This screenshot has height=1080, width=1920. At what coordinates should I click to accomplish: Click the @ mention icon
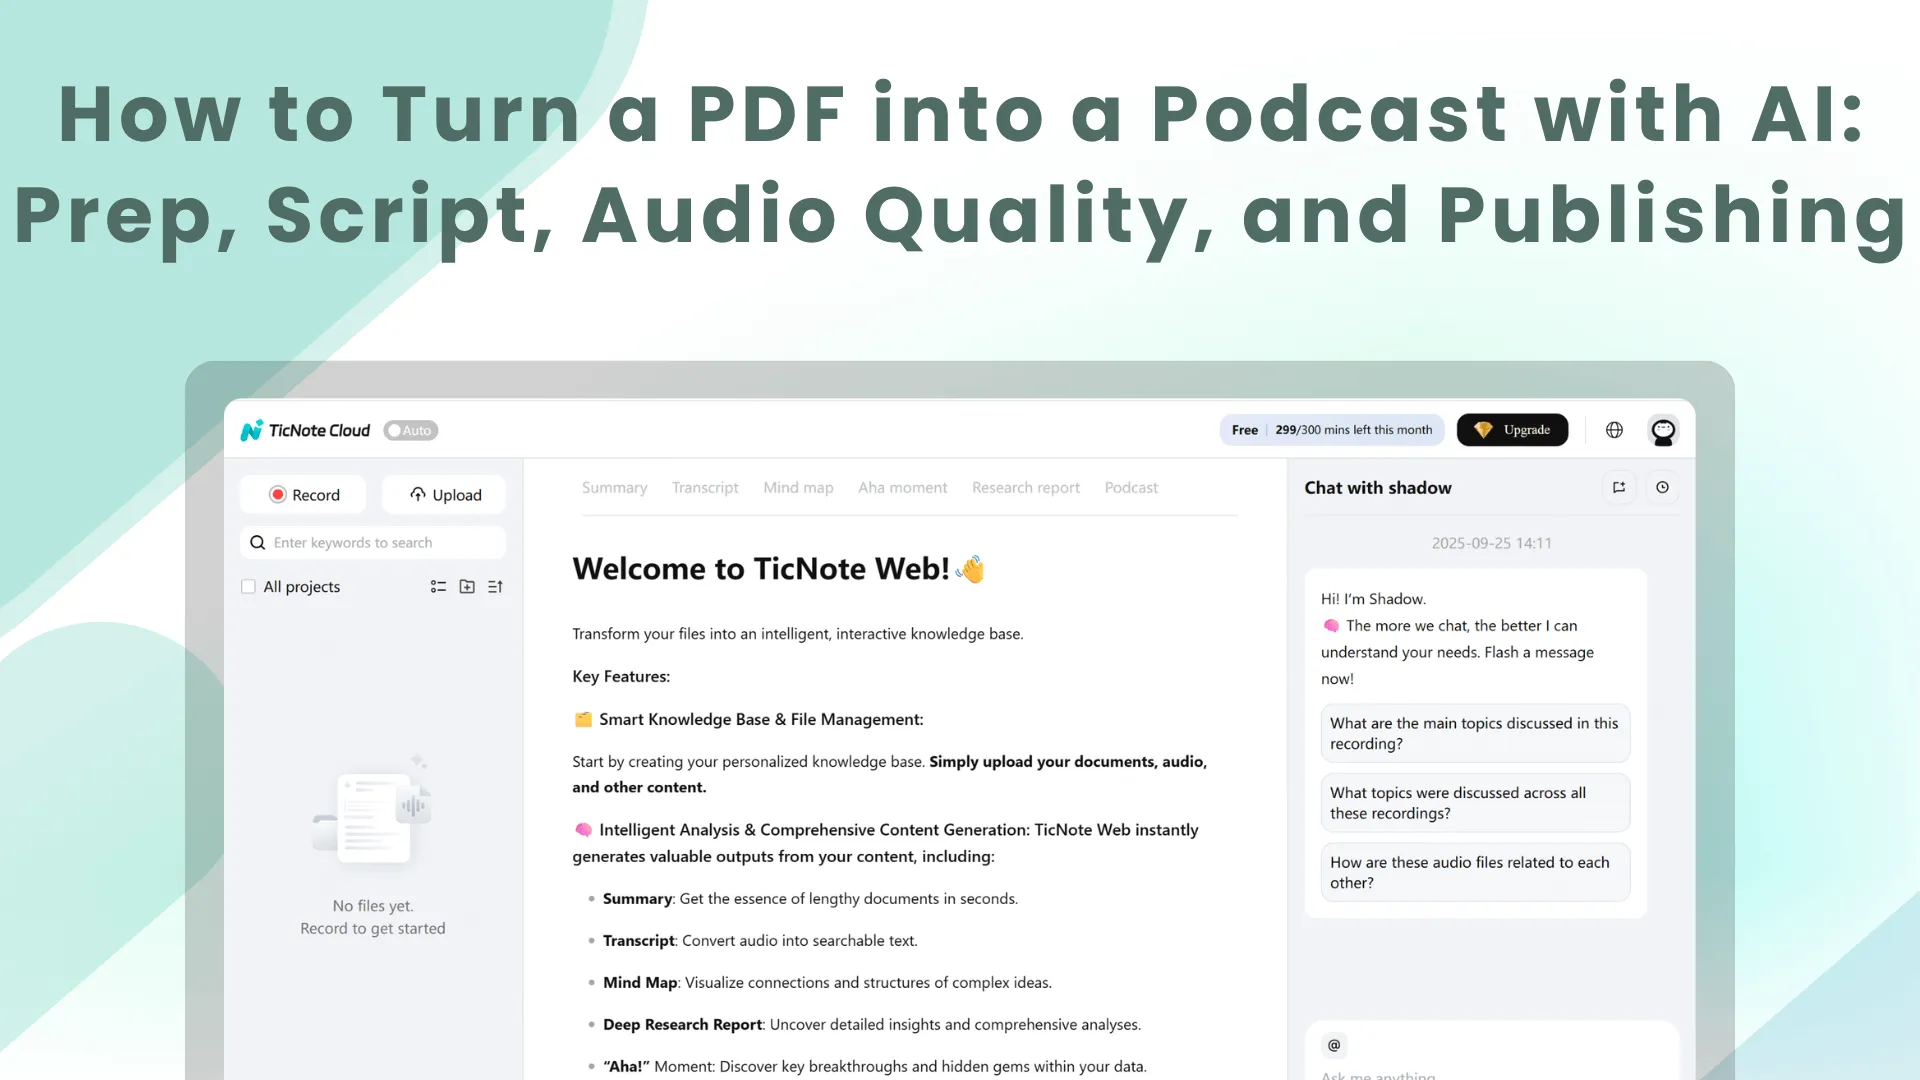pyautogui.click(x=1334, y=1045)
